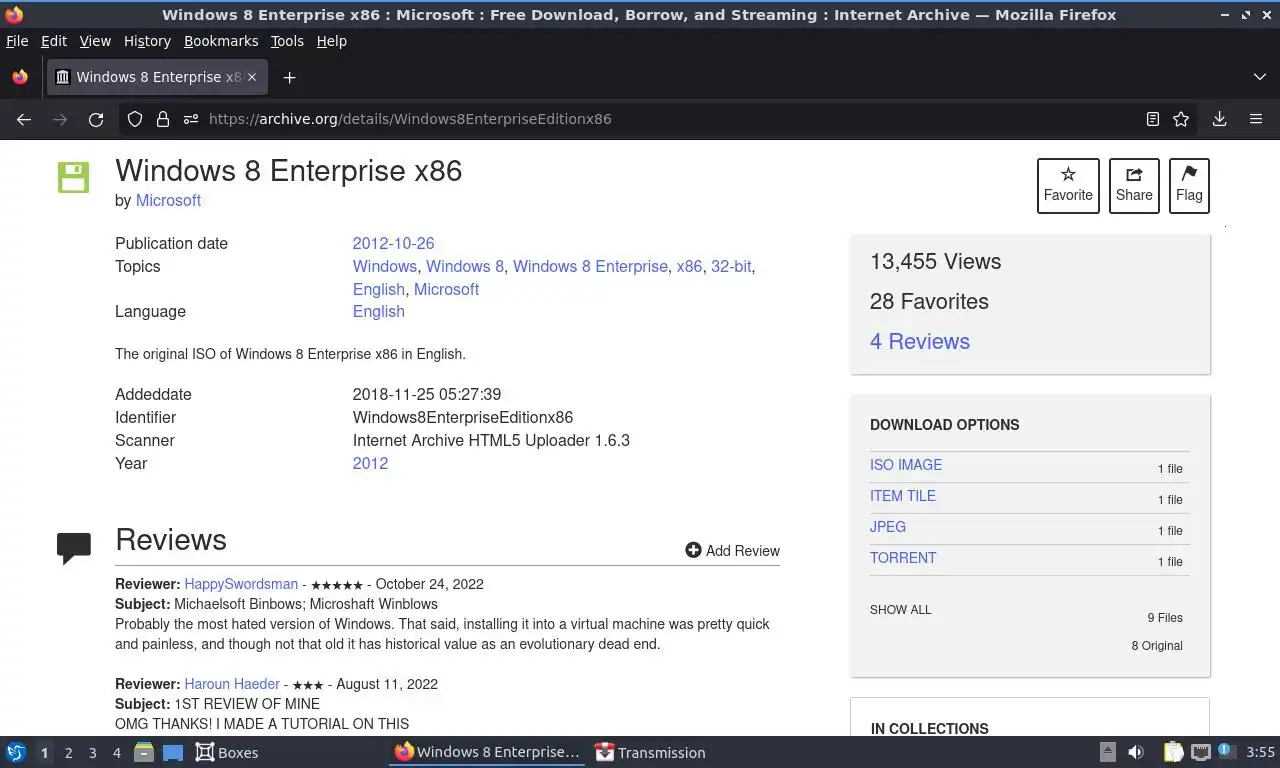Click the network tray icon
This screenshot has width=1280, height=768.
pyautogui.click(x=1201, y=752)
